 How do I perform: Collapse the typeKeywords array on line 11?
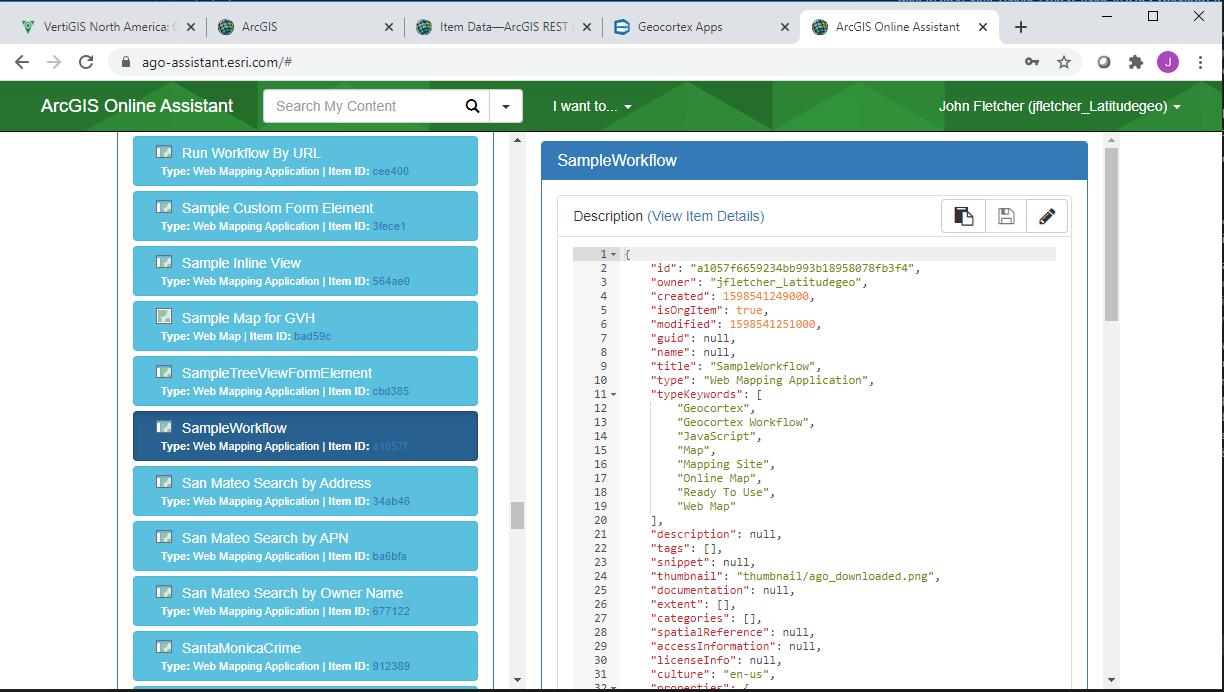pos(614,394)
